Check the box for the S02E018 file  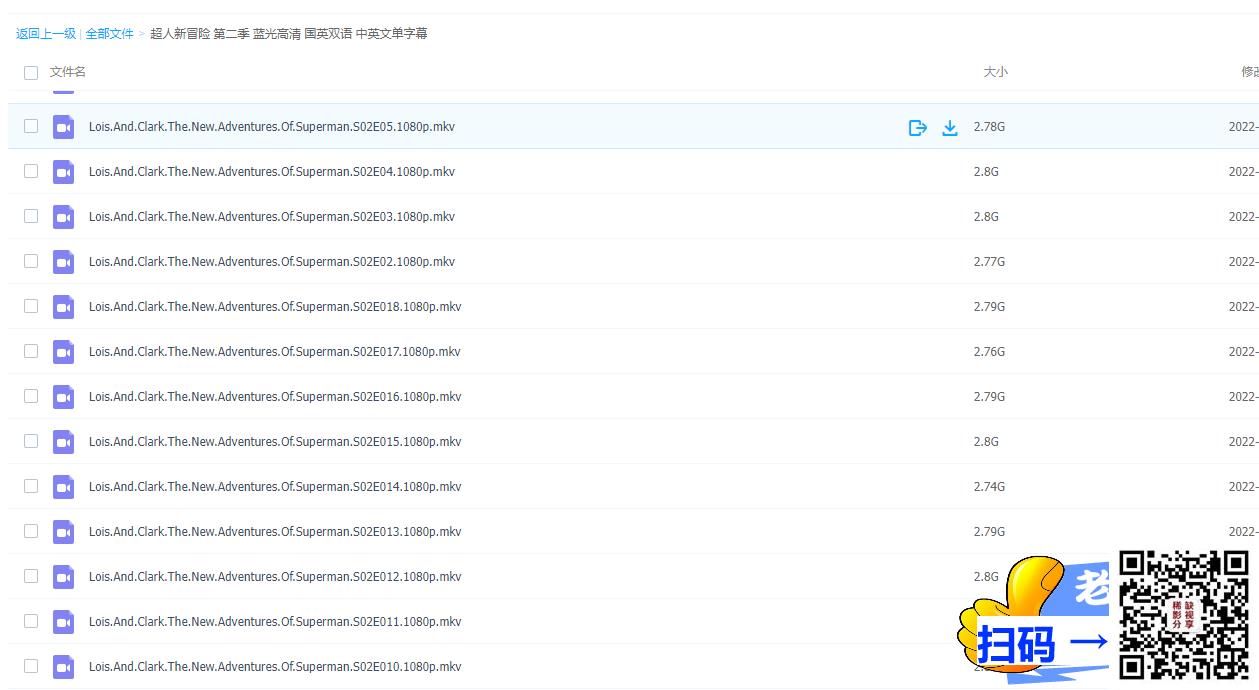(x=31, y=306)
